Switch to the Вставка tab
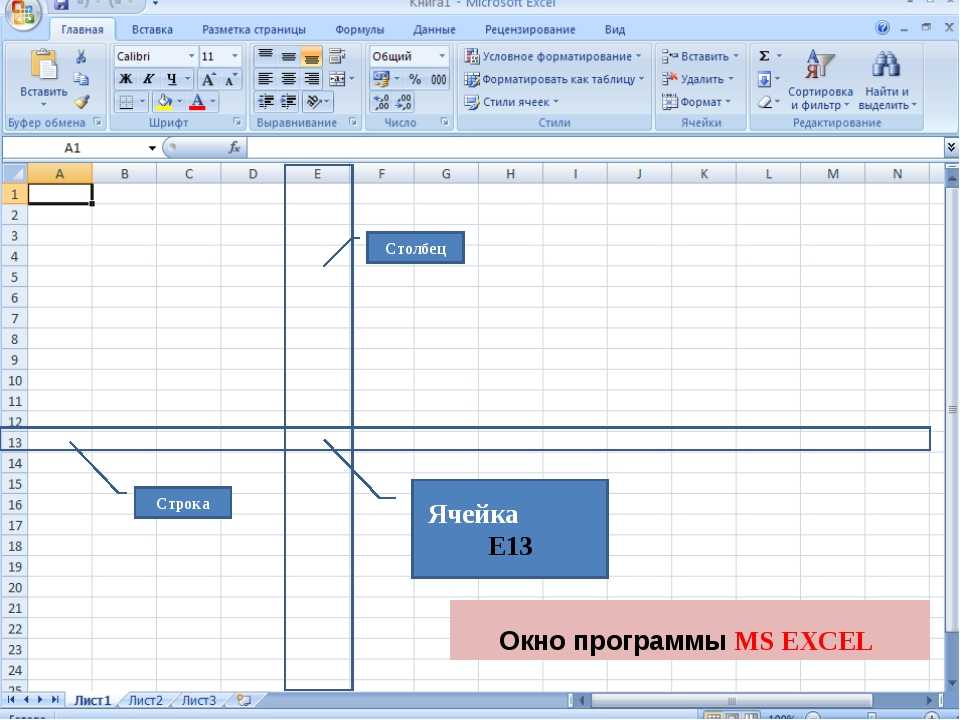 tap(152, 29)
